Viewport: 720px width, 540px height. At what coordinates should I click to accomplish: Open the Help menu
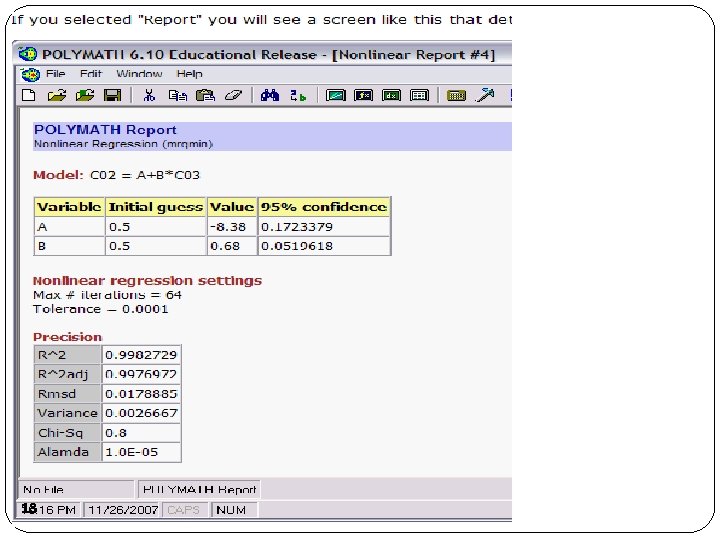click(x=189, y=73)
